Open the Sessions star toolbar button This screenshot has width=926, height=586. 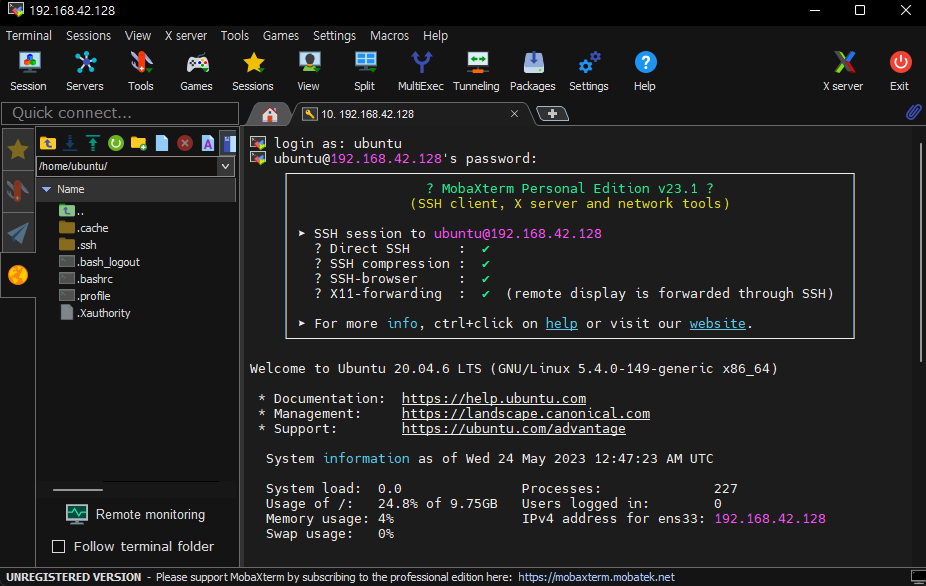pyautogui.click(x=253, y=71)
